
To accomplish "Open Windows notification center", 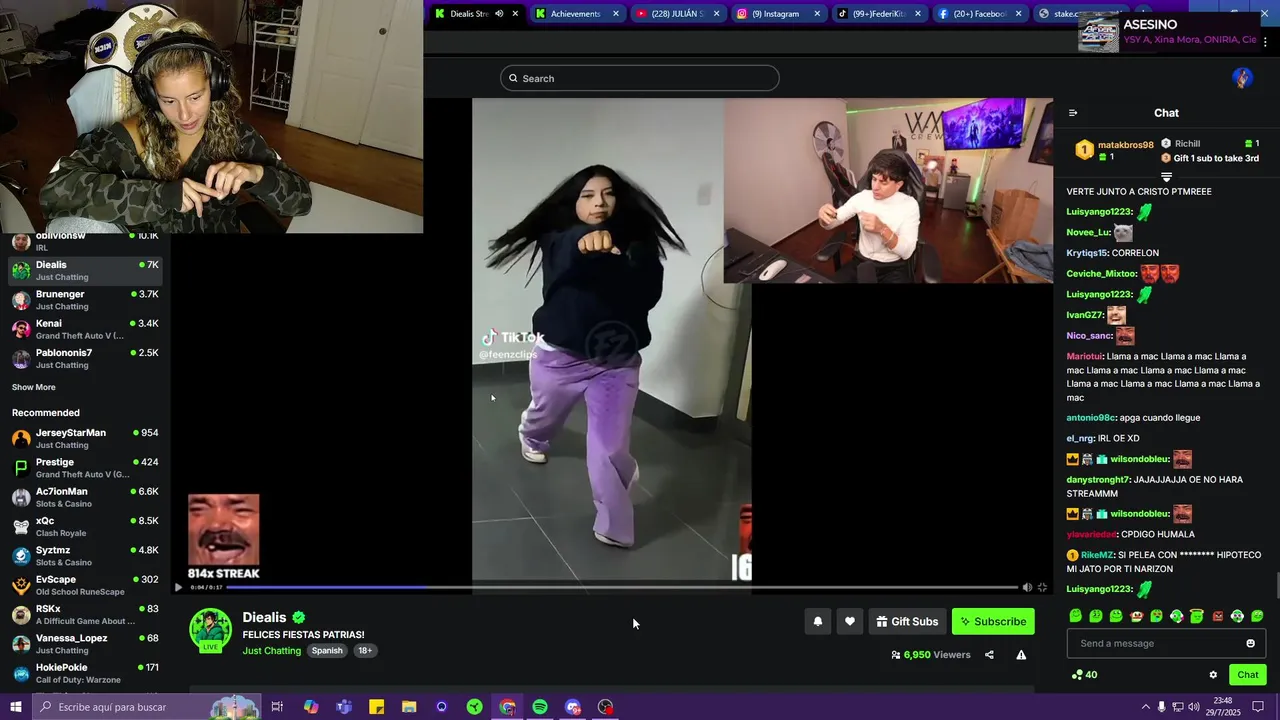I will click(x=1259, y=707).
